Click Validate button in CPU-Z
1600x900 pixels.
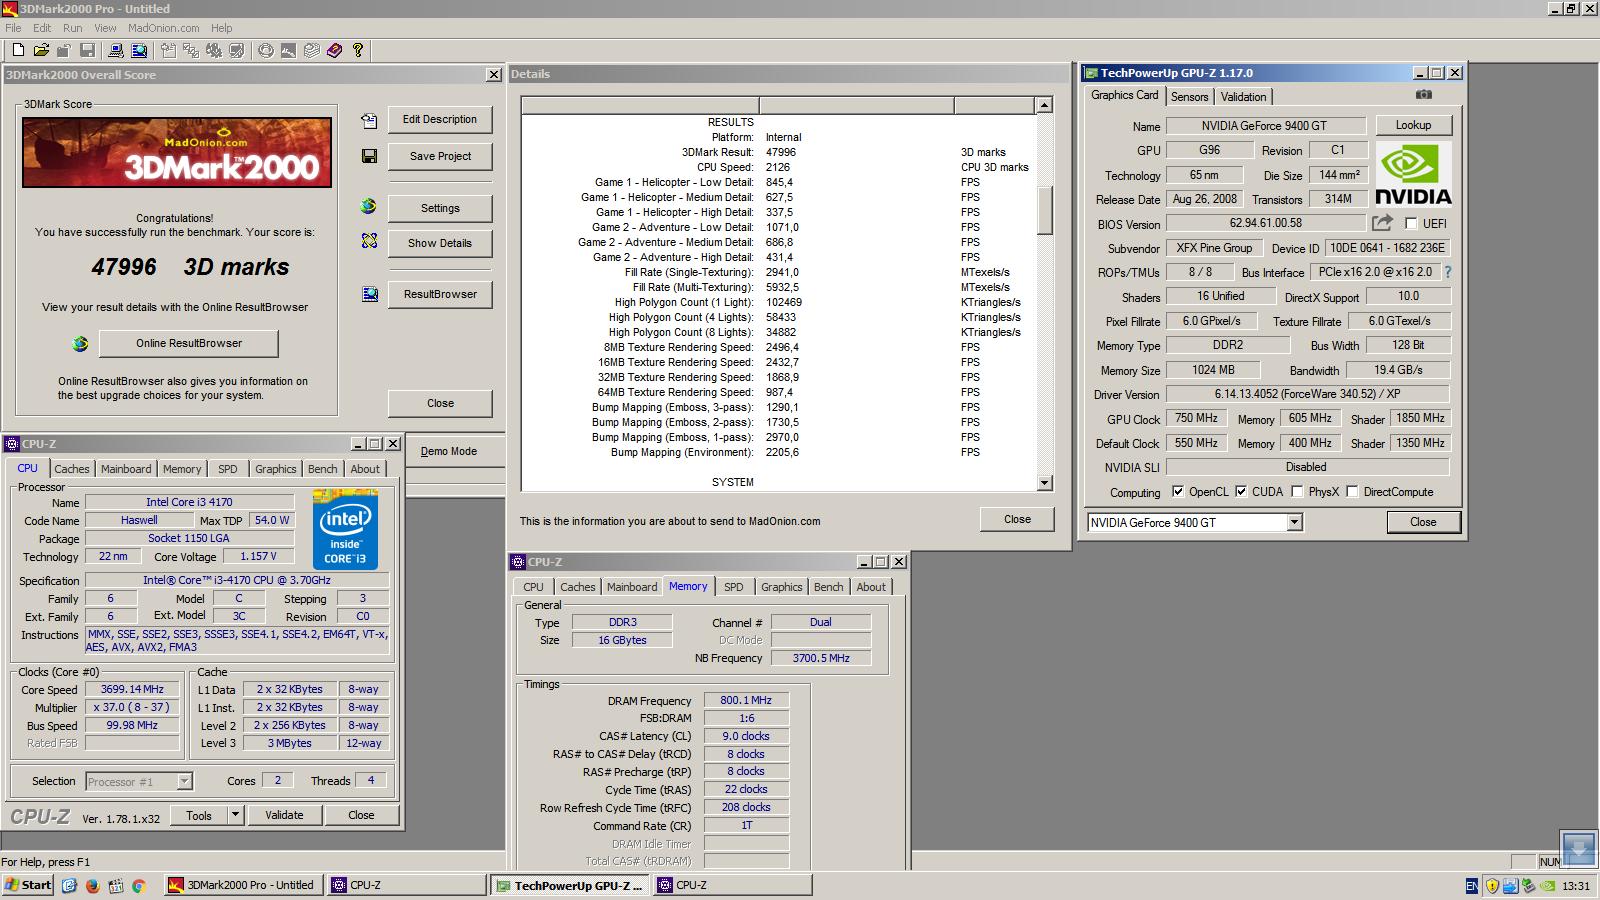(x=284, y=815)
